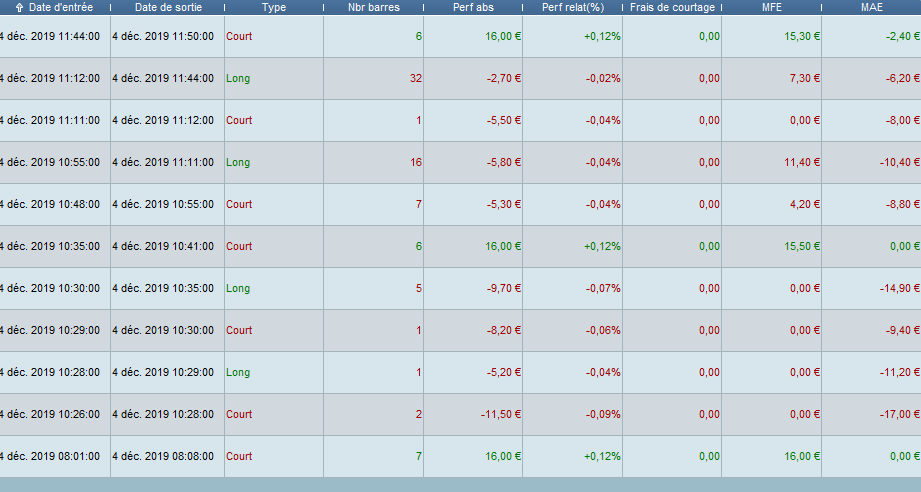Click the Perf abs column header
This screenshot has width=921, height=492.
point(473,7)
